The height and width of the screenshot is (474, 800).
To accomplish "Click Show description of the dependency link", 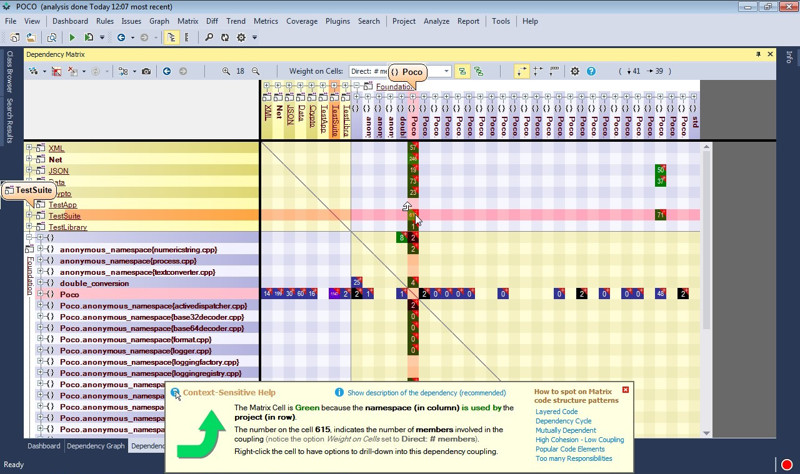I will [427, 392].
